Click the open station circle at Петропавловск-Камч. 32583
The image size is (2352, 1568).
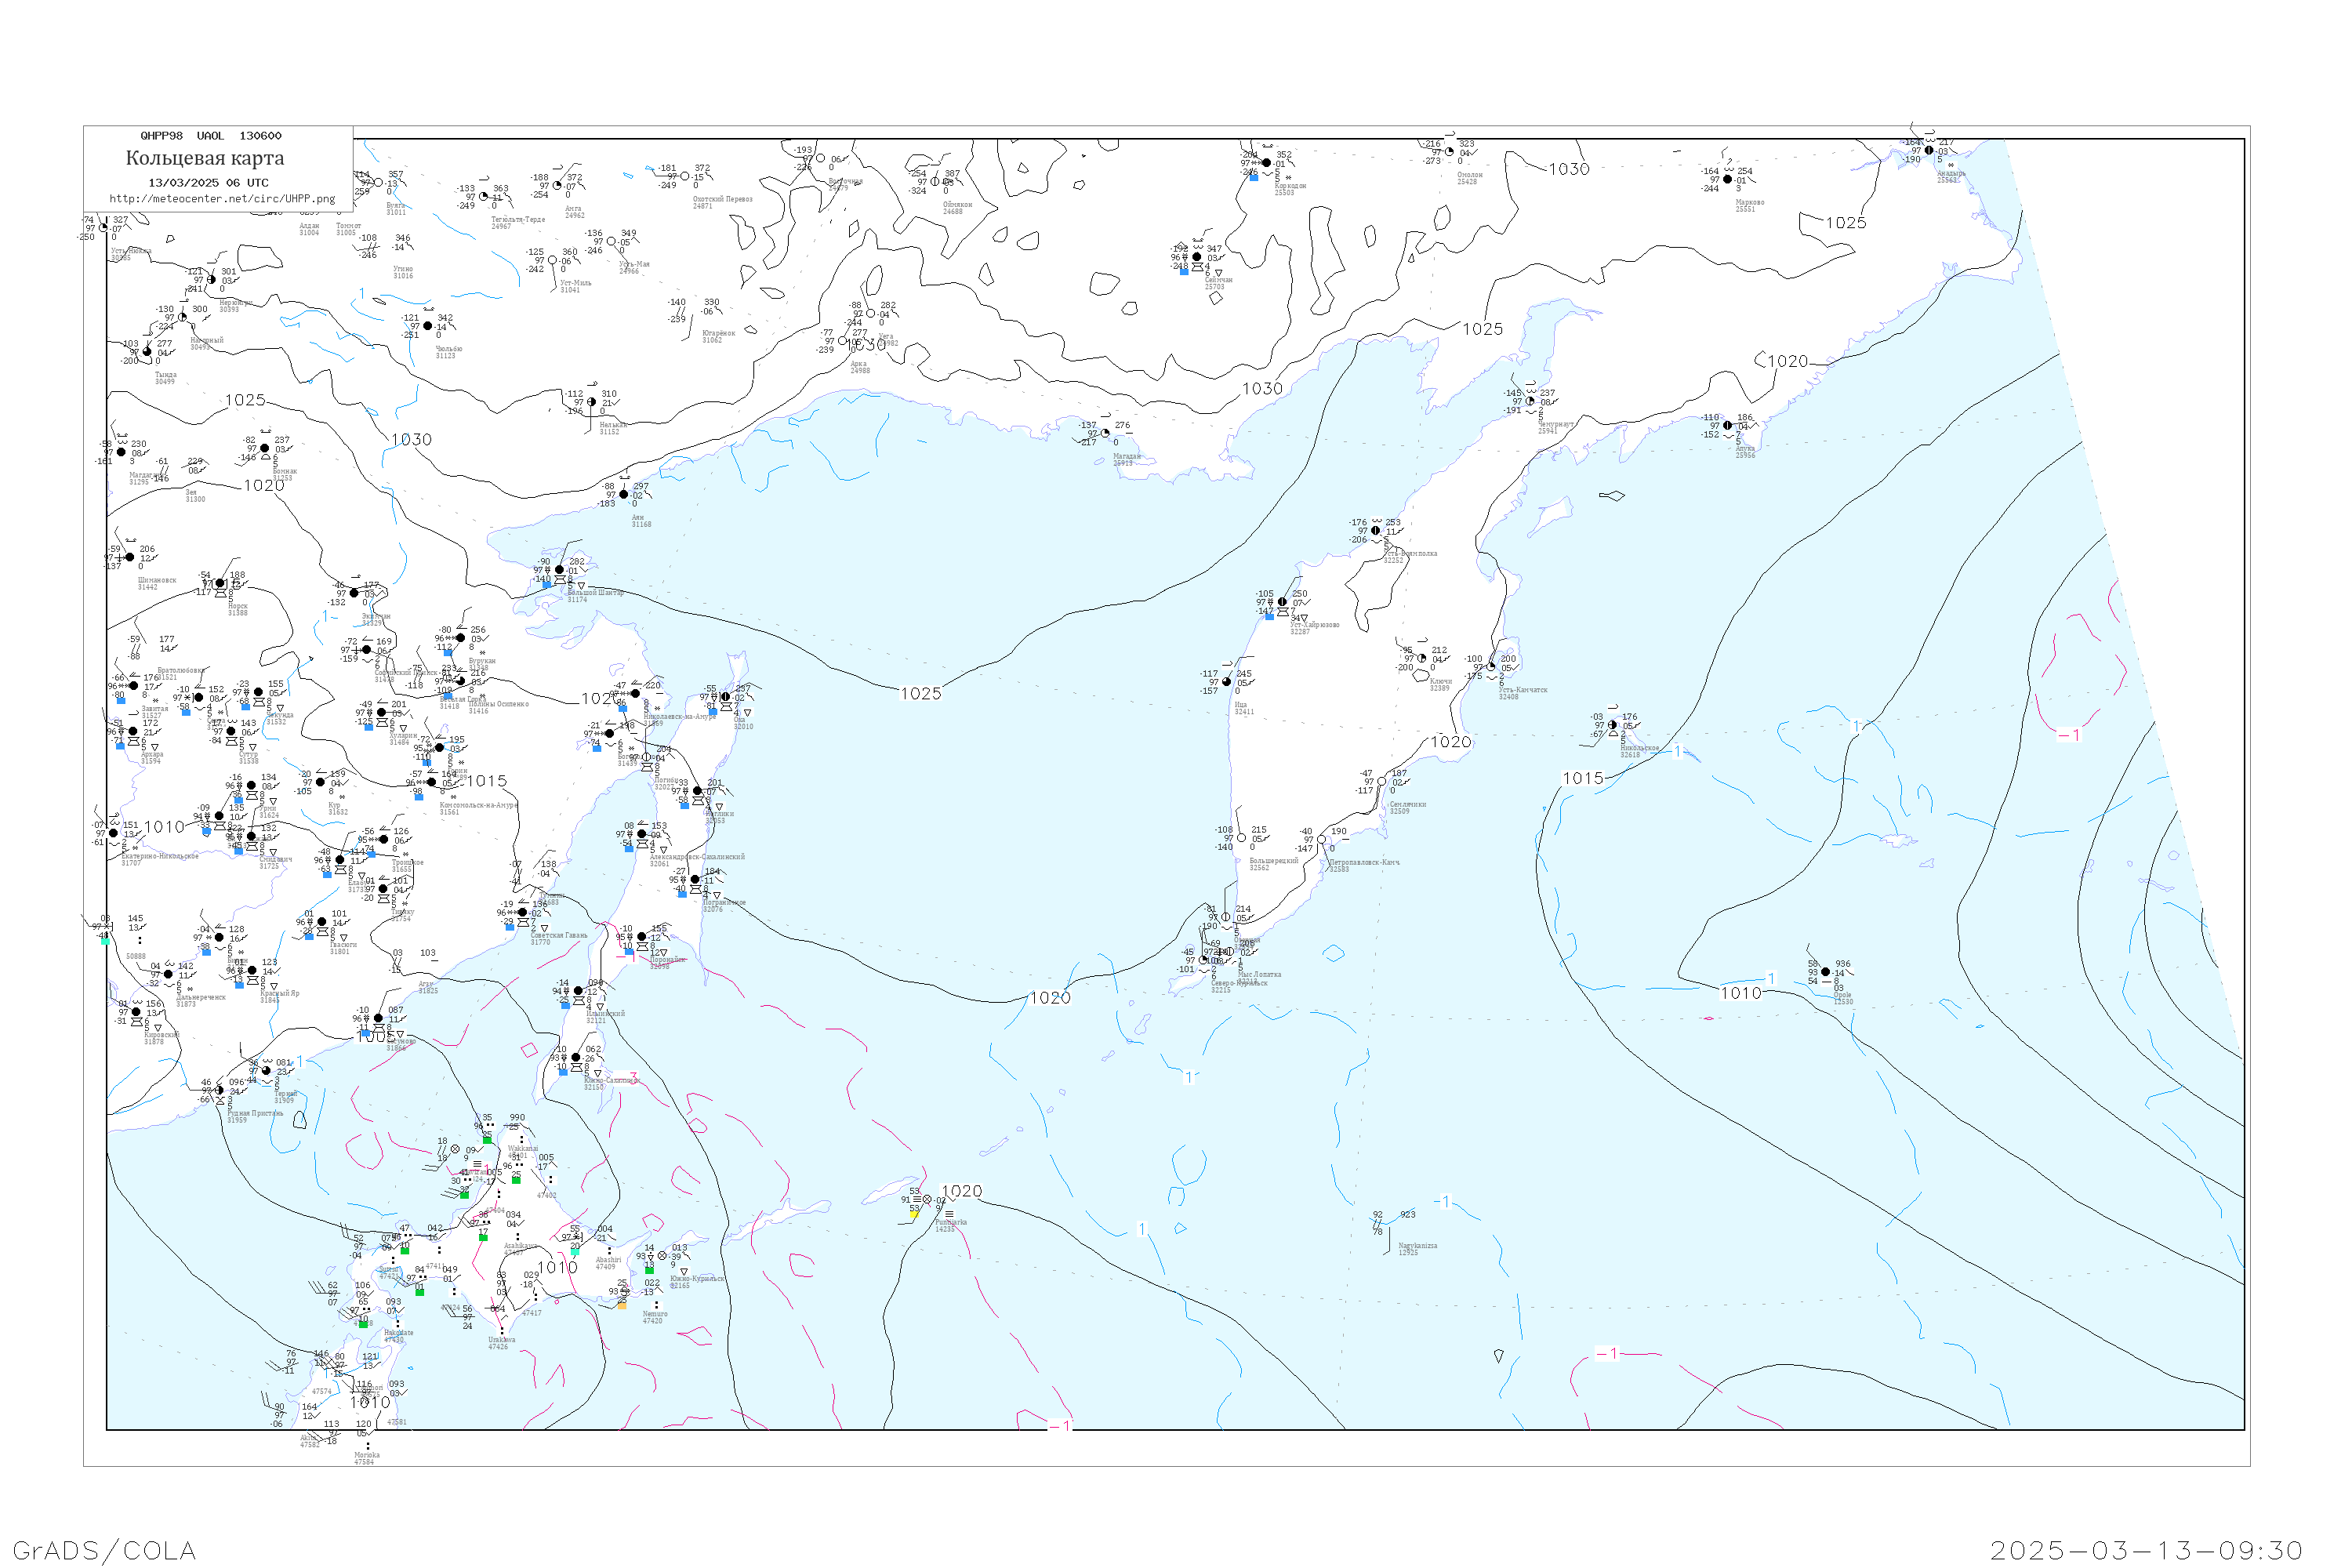pos(1322,840)
